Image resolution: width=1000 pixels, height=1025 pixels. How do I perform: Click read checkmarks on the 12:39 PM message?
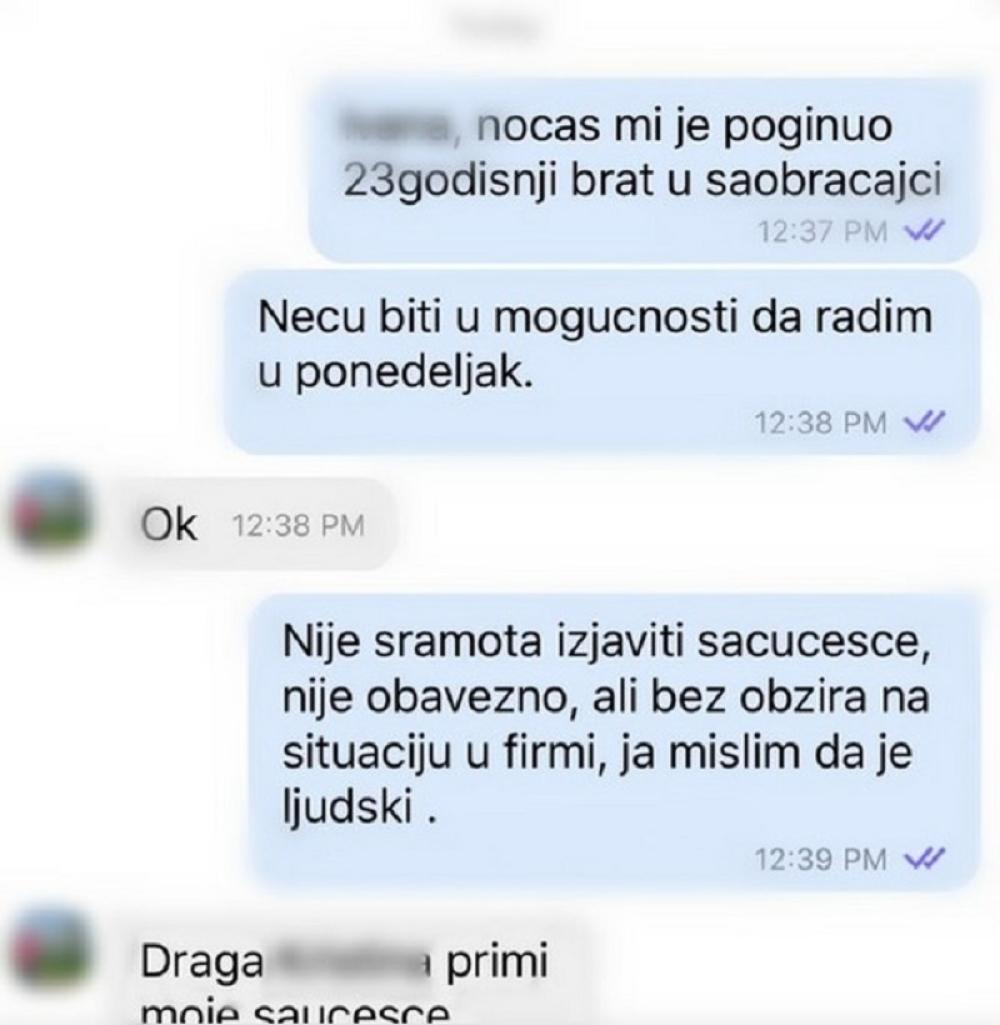[923, 858]
